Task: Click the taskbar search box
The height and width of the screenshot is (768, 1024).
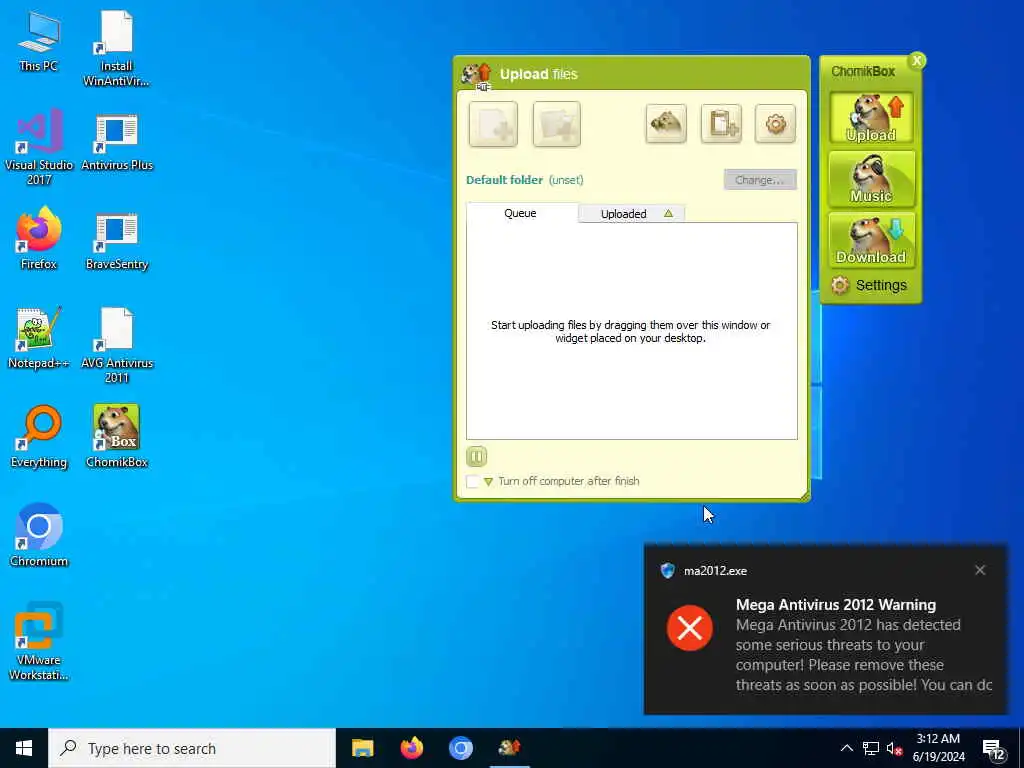Action: (x=192, y=748)
